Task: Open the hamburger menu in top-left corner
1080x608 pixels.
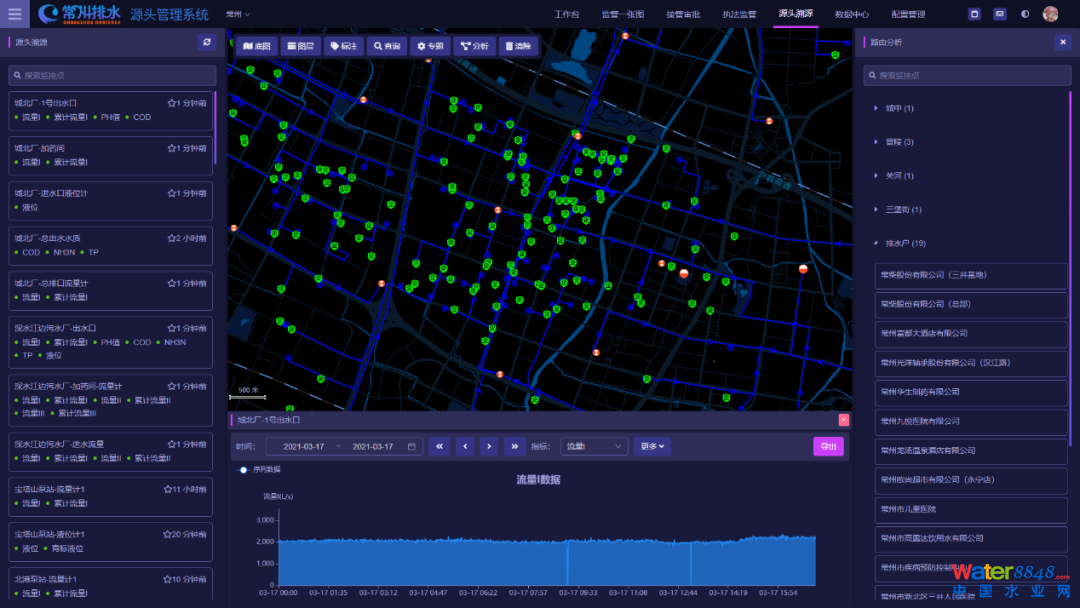Action: coord(14,14)
